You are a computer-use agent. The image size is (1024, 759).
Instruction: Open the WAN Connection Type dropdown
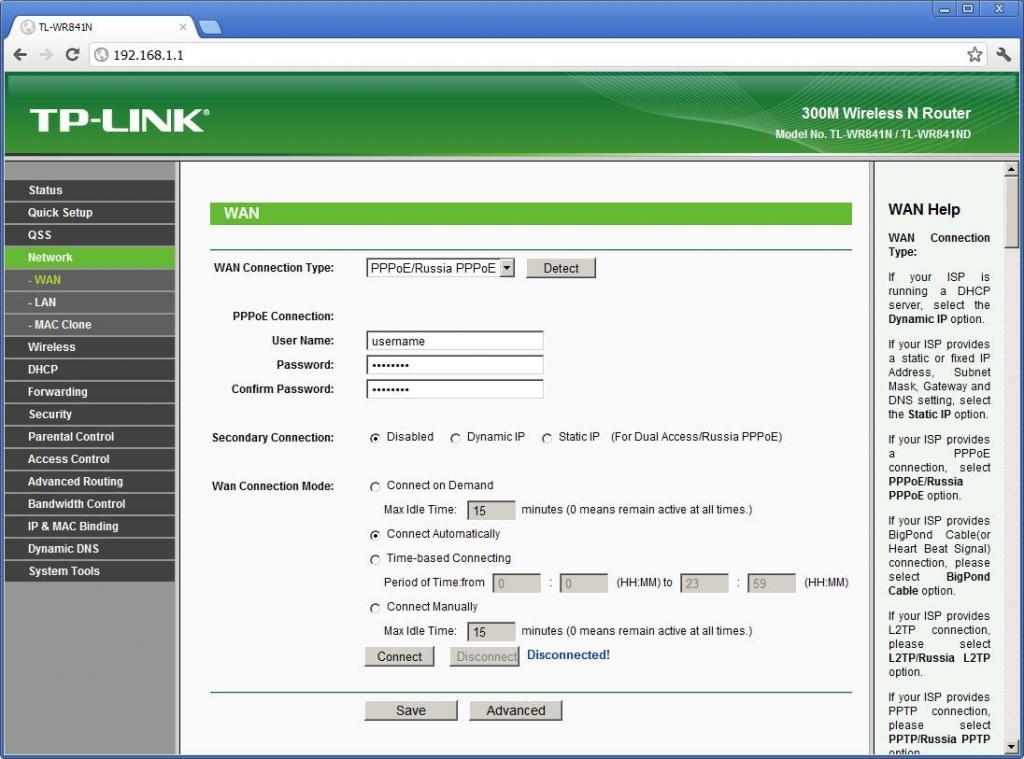coord(440,268)
